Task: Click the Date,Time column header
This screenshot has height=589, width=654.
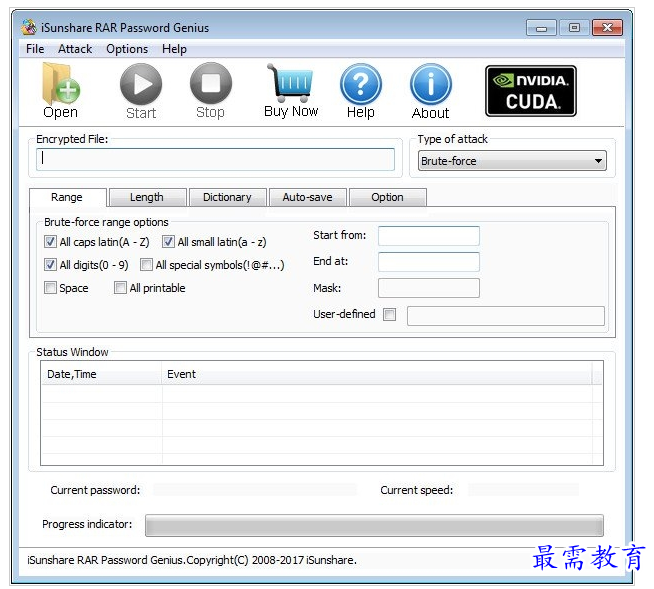Action: 101,374
